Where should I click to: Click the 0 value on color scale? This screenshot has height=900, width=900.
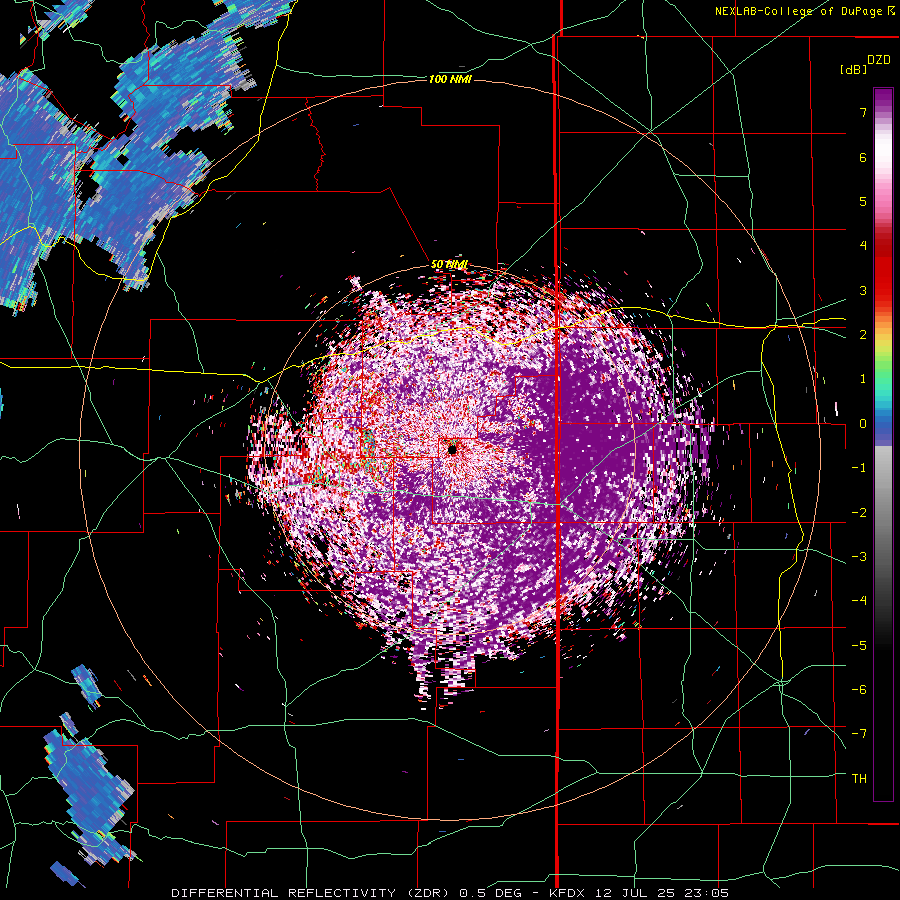coord(863,424)
